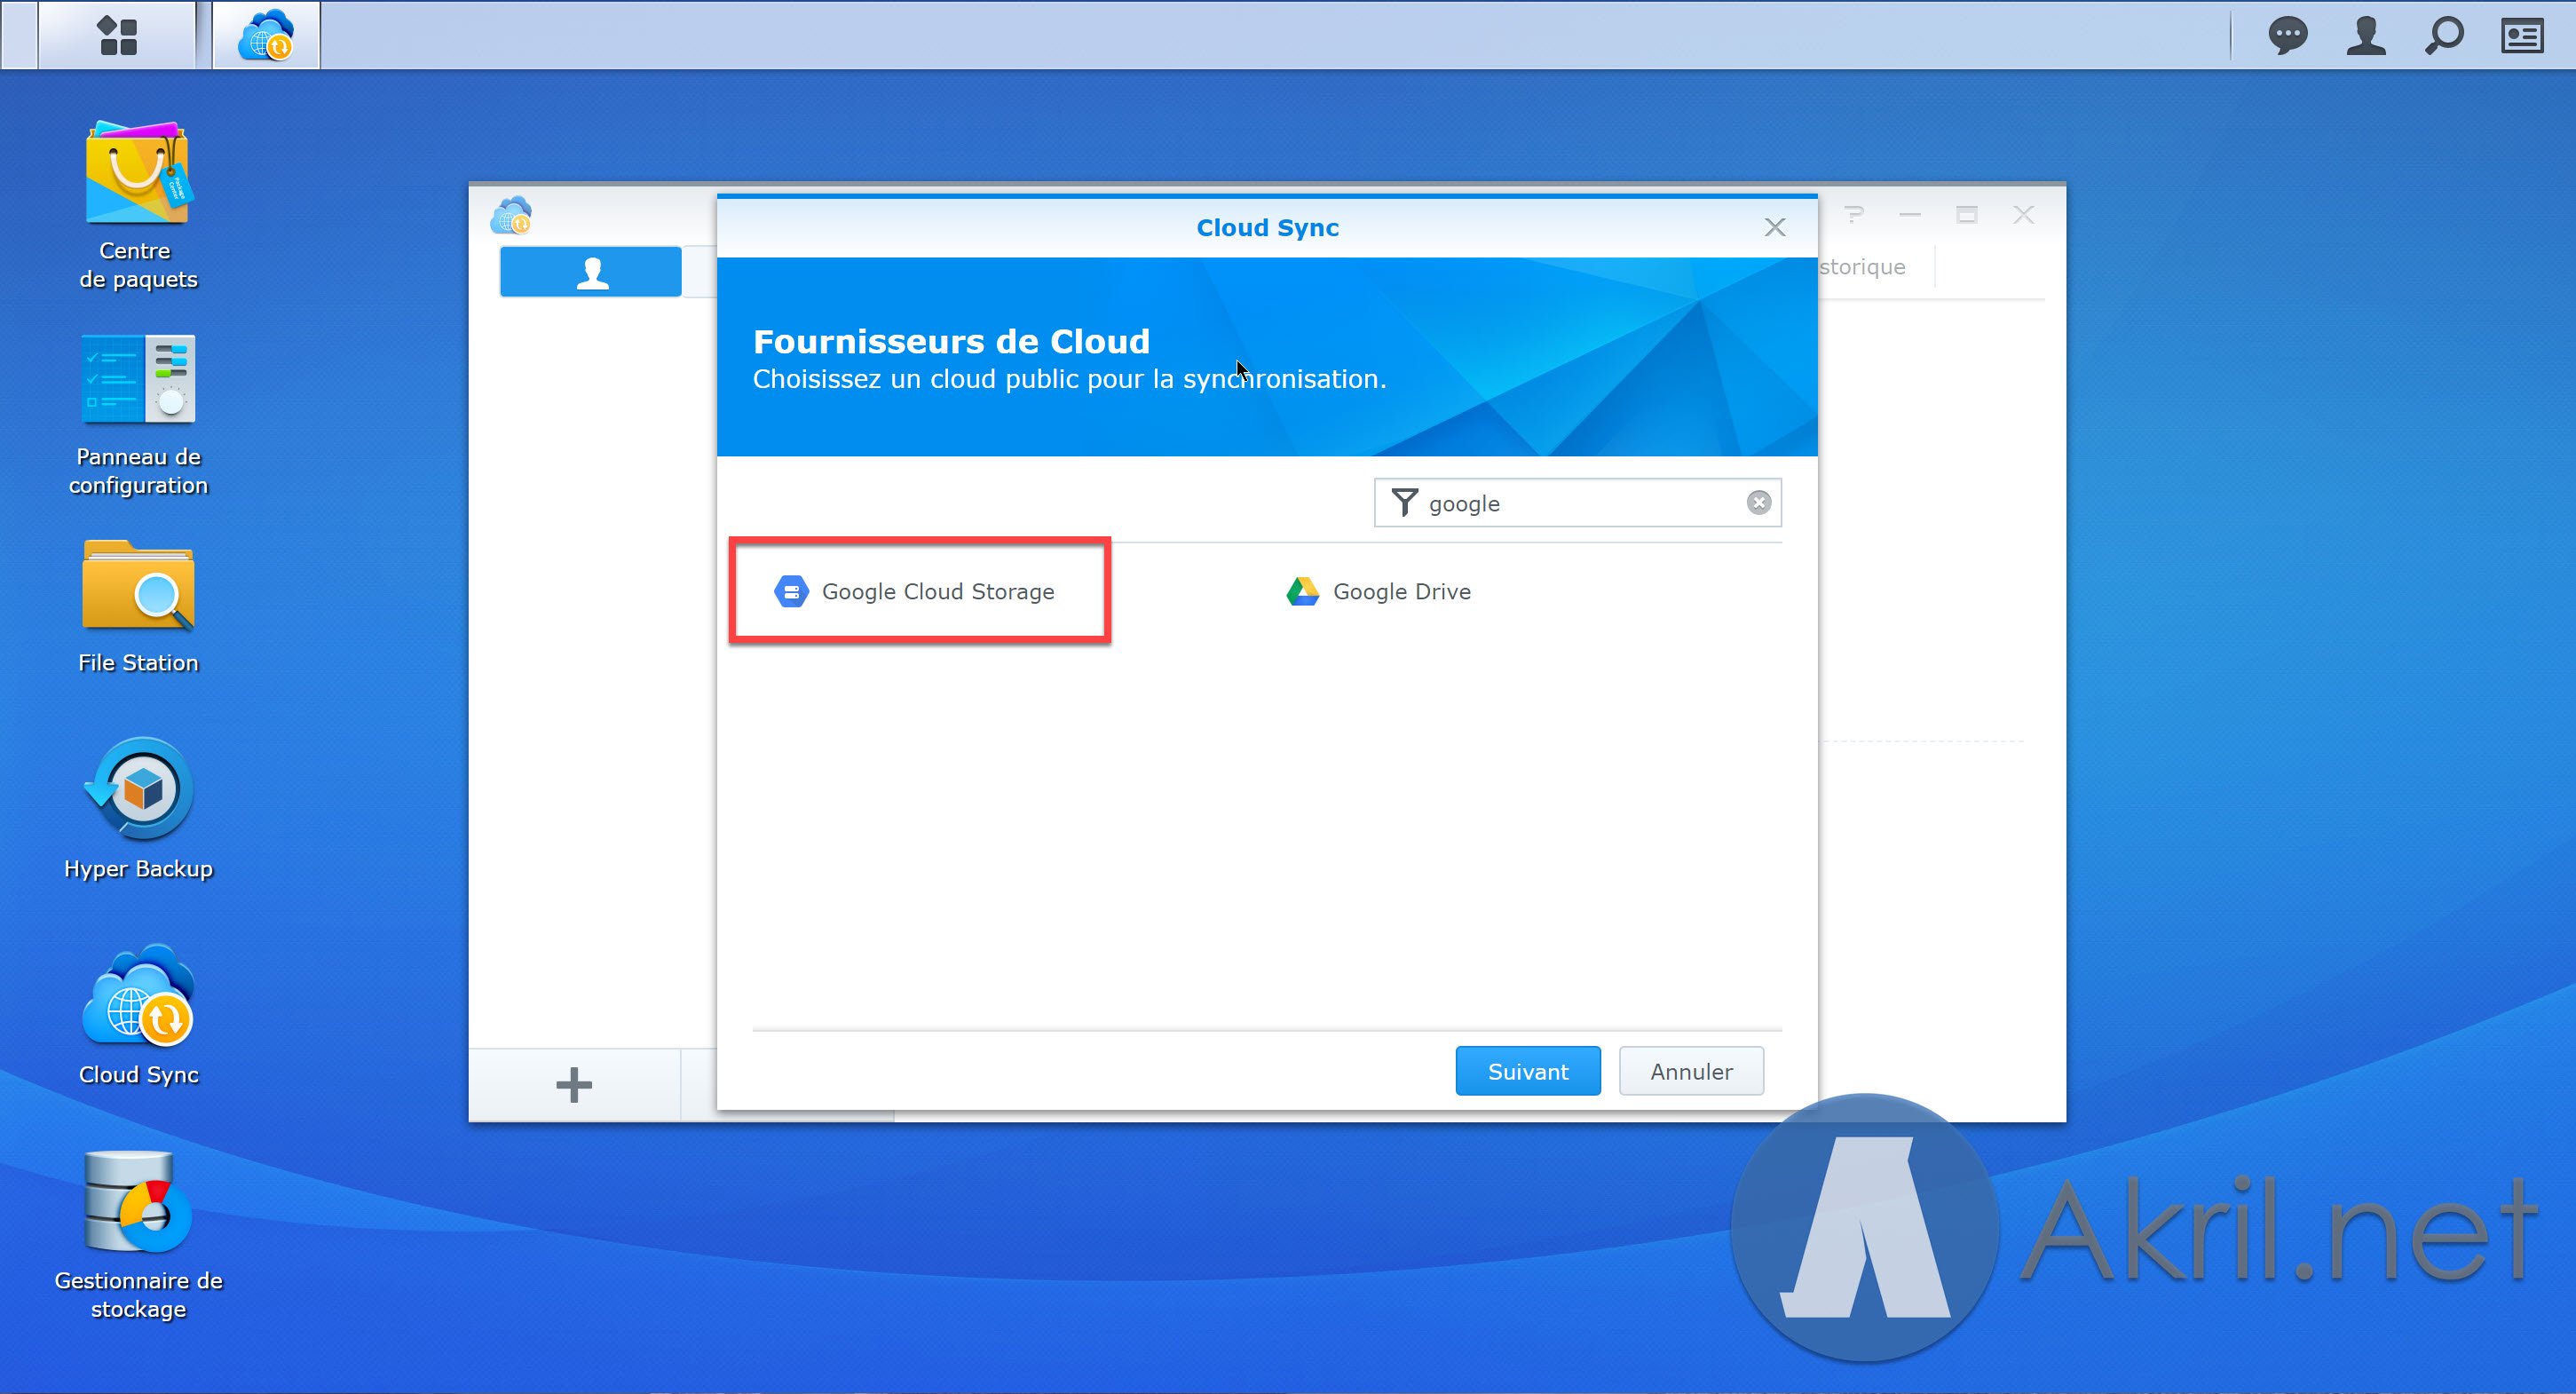
Task: Maximize the background Cloud Sync window
Action: tap(1967, 214)
